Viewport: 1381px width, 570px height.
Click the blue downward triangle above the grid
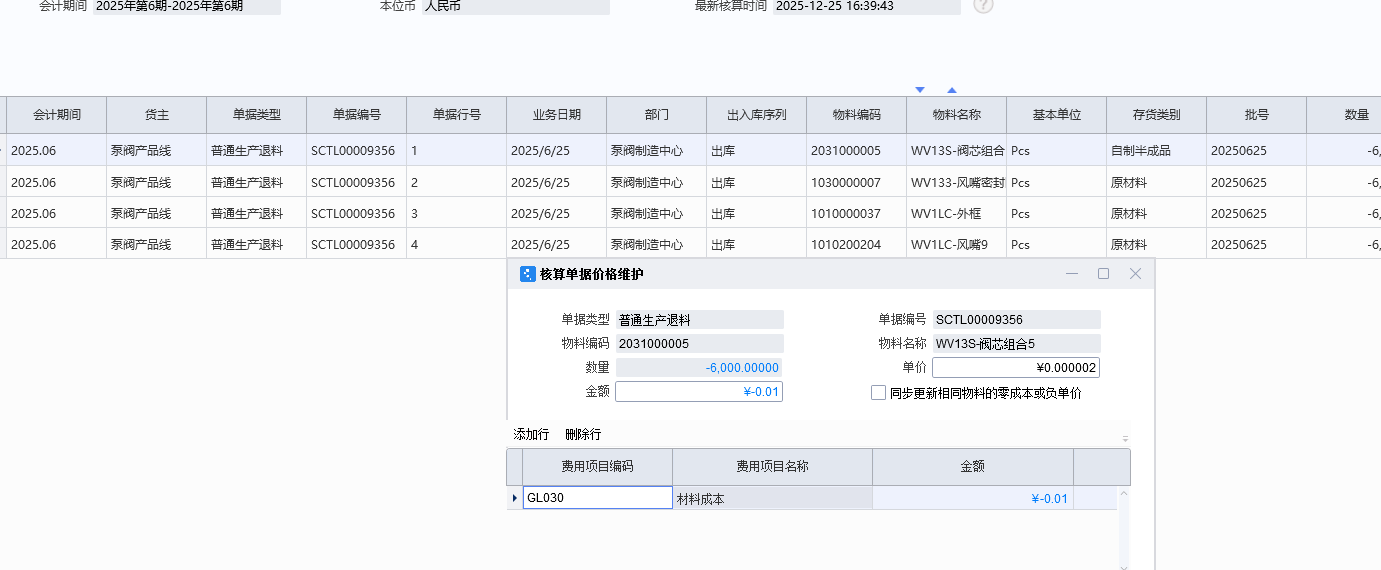click(x=920, y=90)
